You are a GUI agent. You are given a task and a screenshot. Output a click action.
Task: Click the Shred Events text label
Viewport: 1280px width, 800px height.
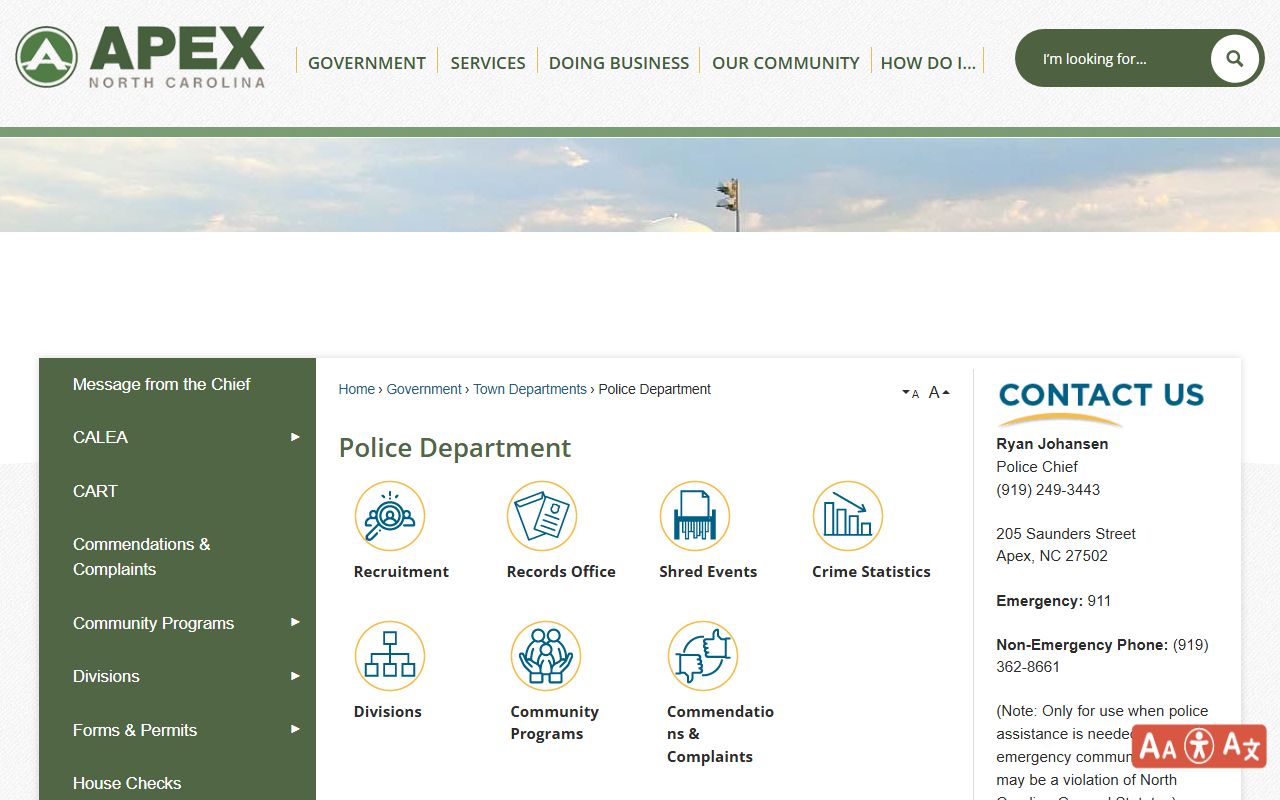point(708,572)
